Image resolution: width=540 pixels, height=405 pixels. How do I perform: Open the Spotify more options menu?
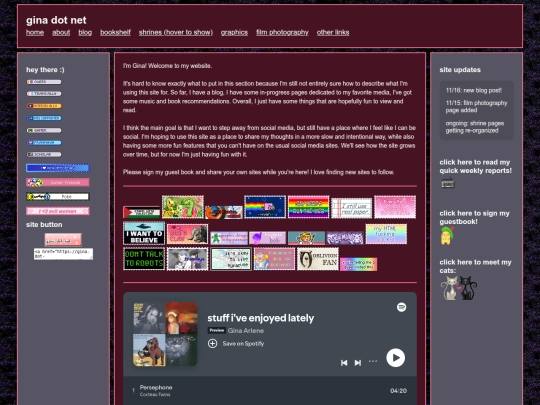[373, 361]
